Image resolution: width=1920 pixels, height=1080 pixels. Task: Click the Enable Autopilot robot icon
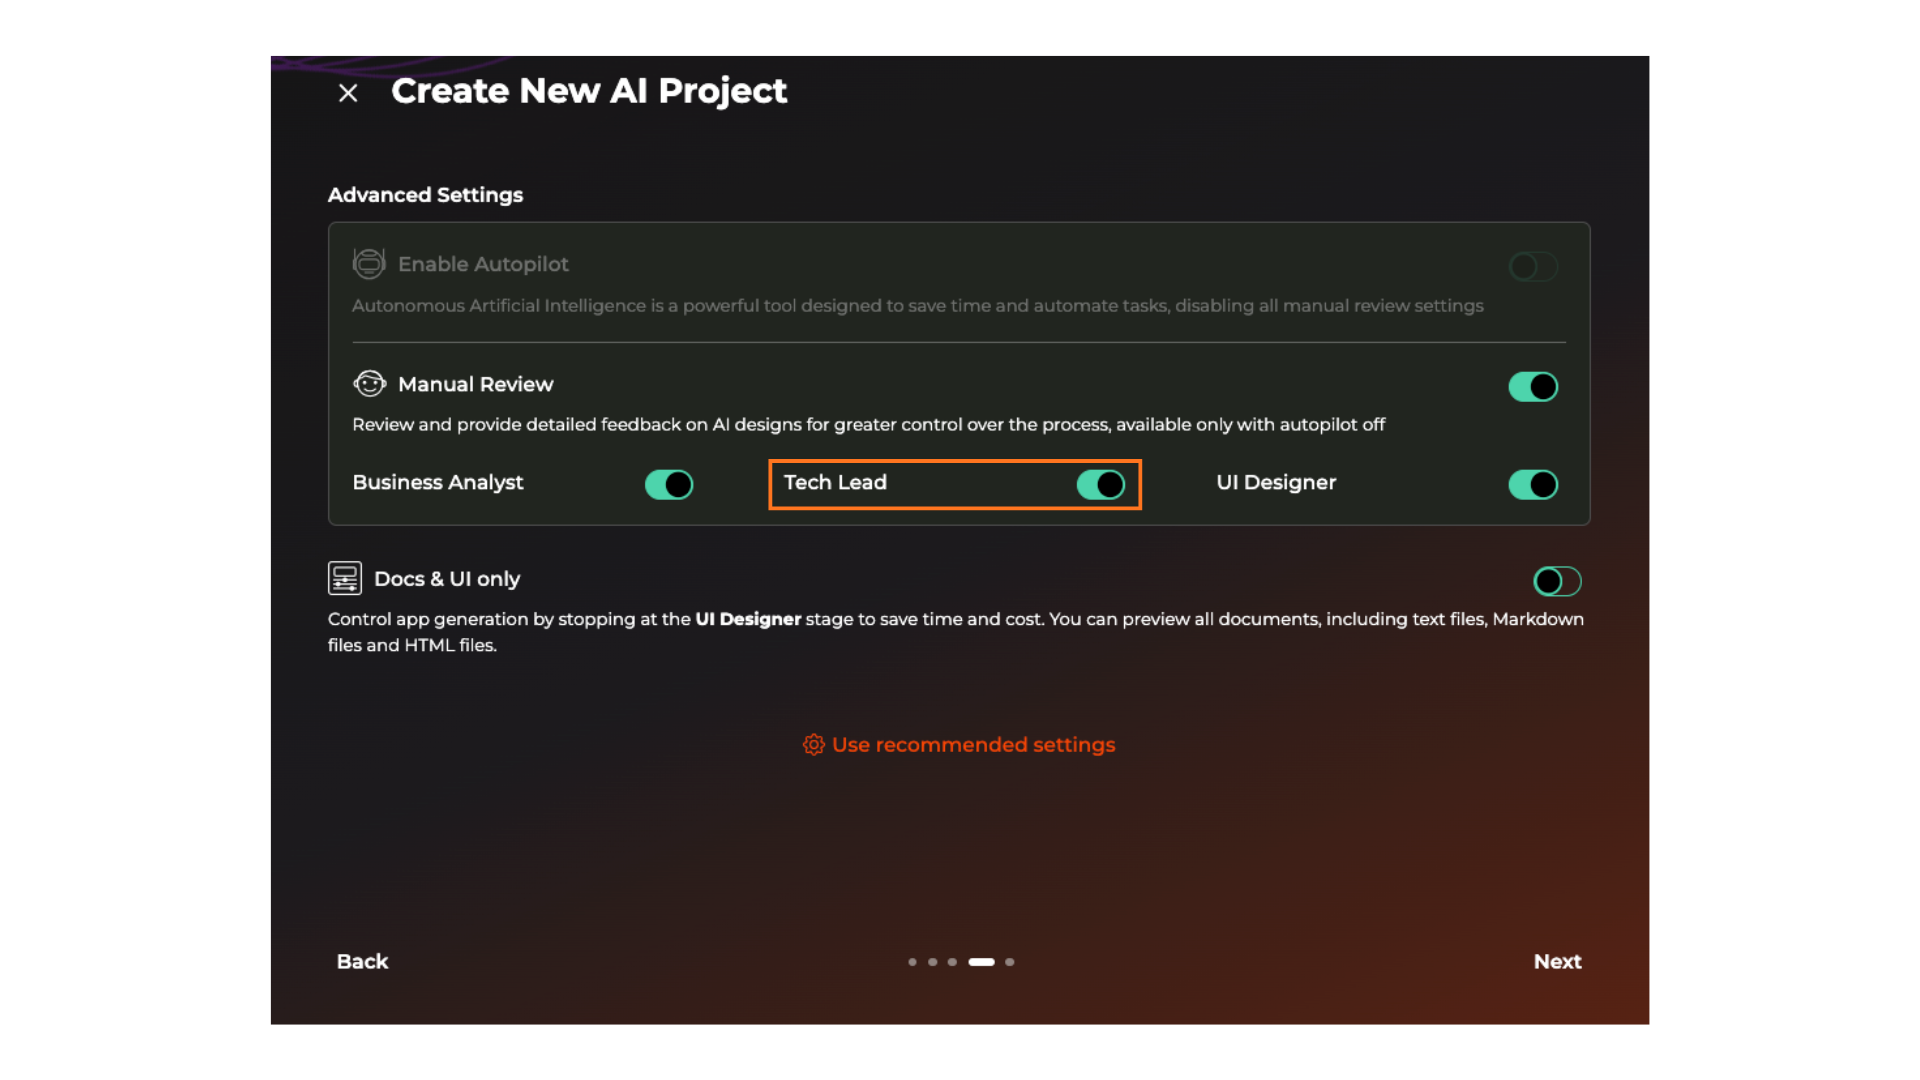coord(369,264)
